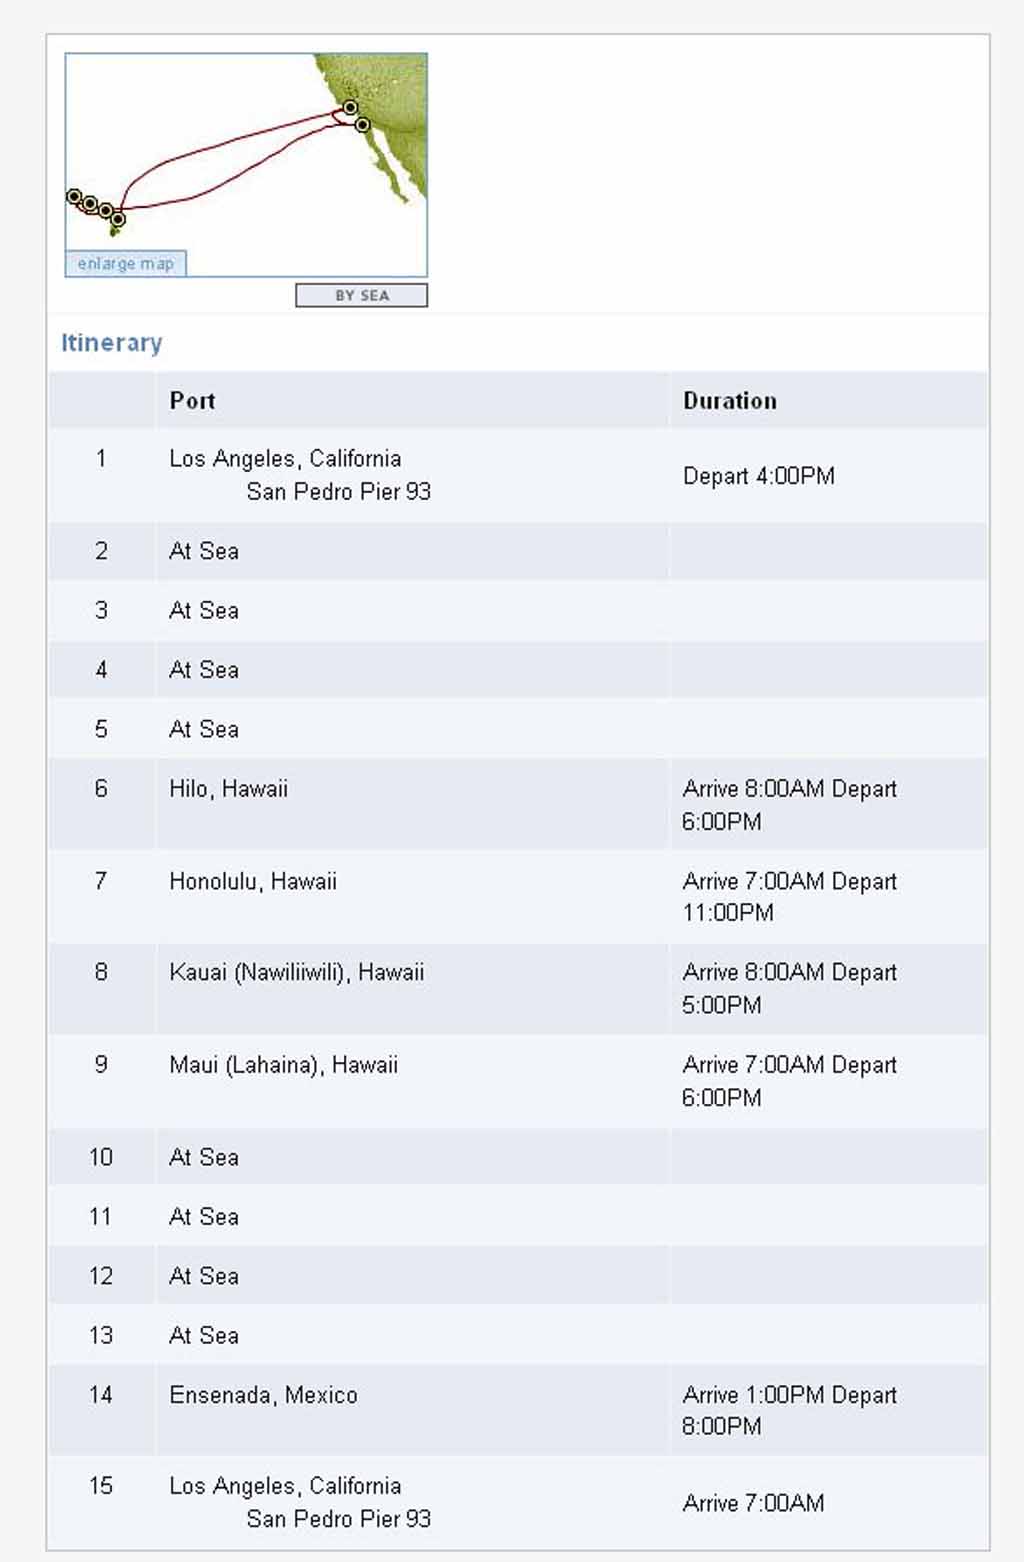Select the Port column header
This screenshot has height=1562, width=1024.
(x=192, y=401)
